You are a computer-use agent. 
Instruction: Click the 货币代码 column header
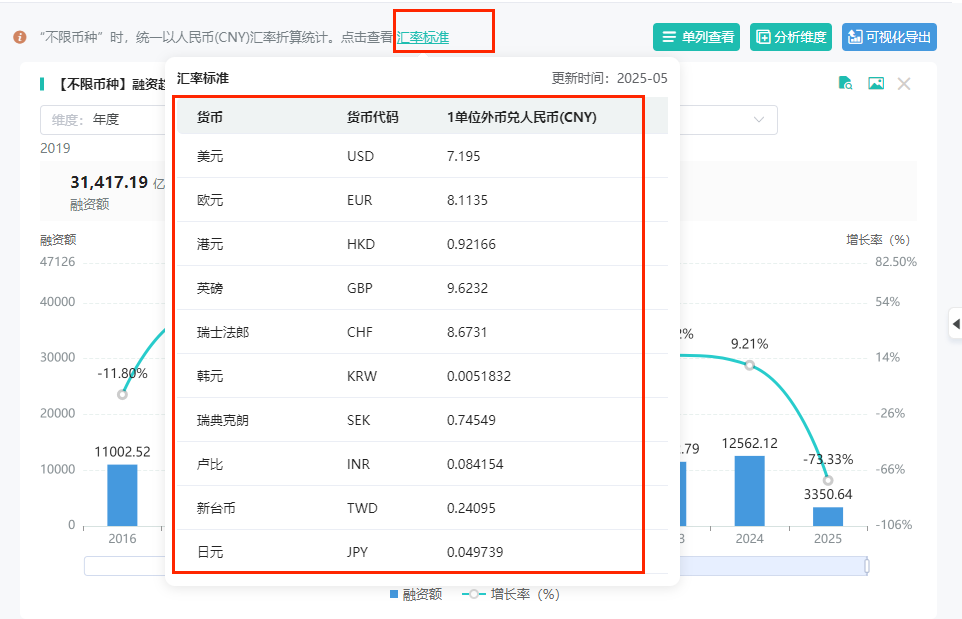coord(372,117)
